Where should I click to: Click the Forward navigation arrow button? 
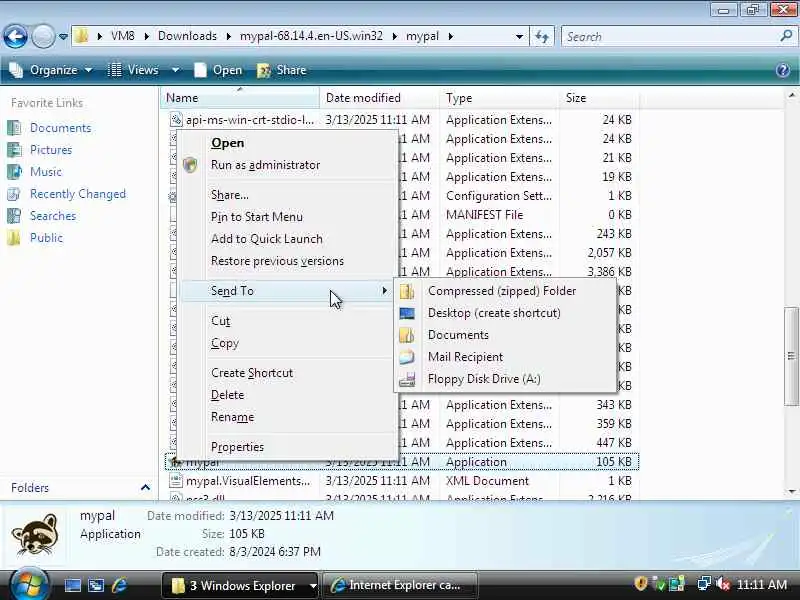[43, 36]
